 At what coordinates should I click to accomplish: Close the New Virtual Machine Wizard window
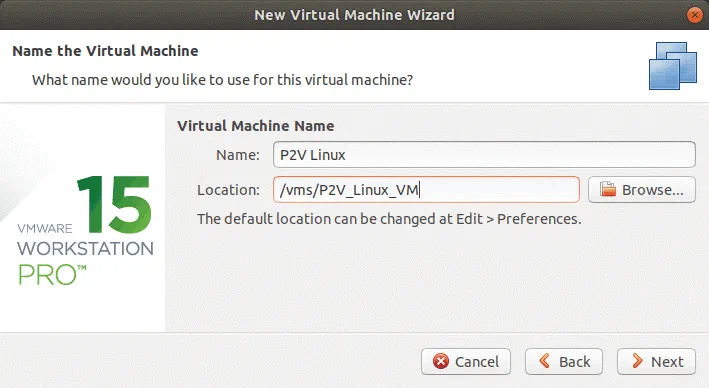click(x=695, y=15)
